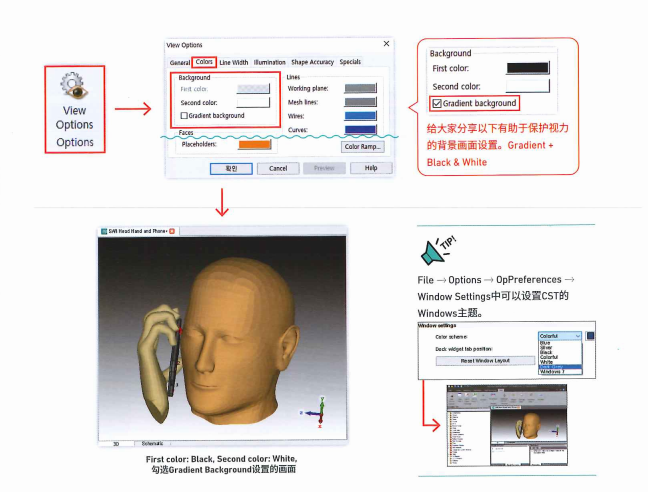Close the View Options dialog
This screenshot has width=648, height=492.
pyautogui.click(x=386, y=44)
